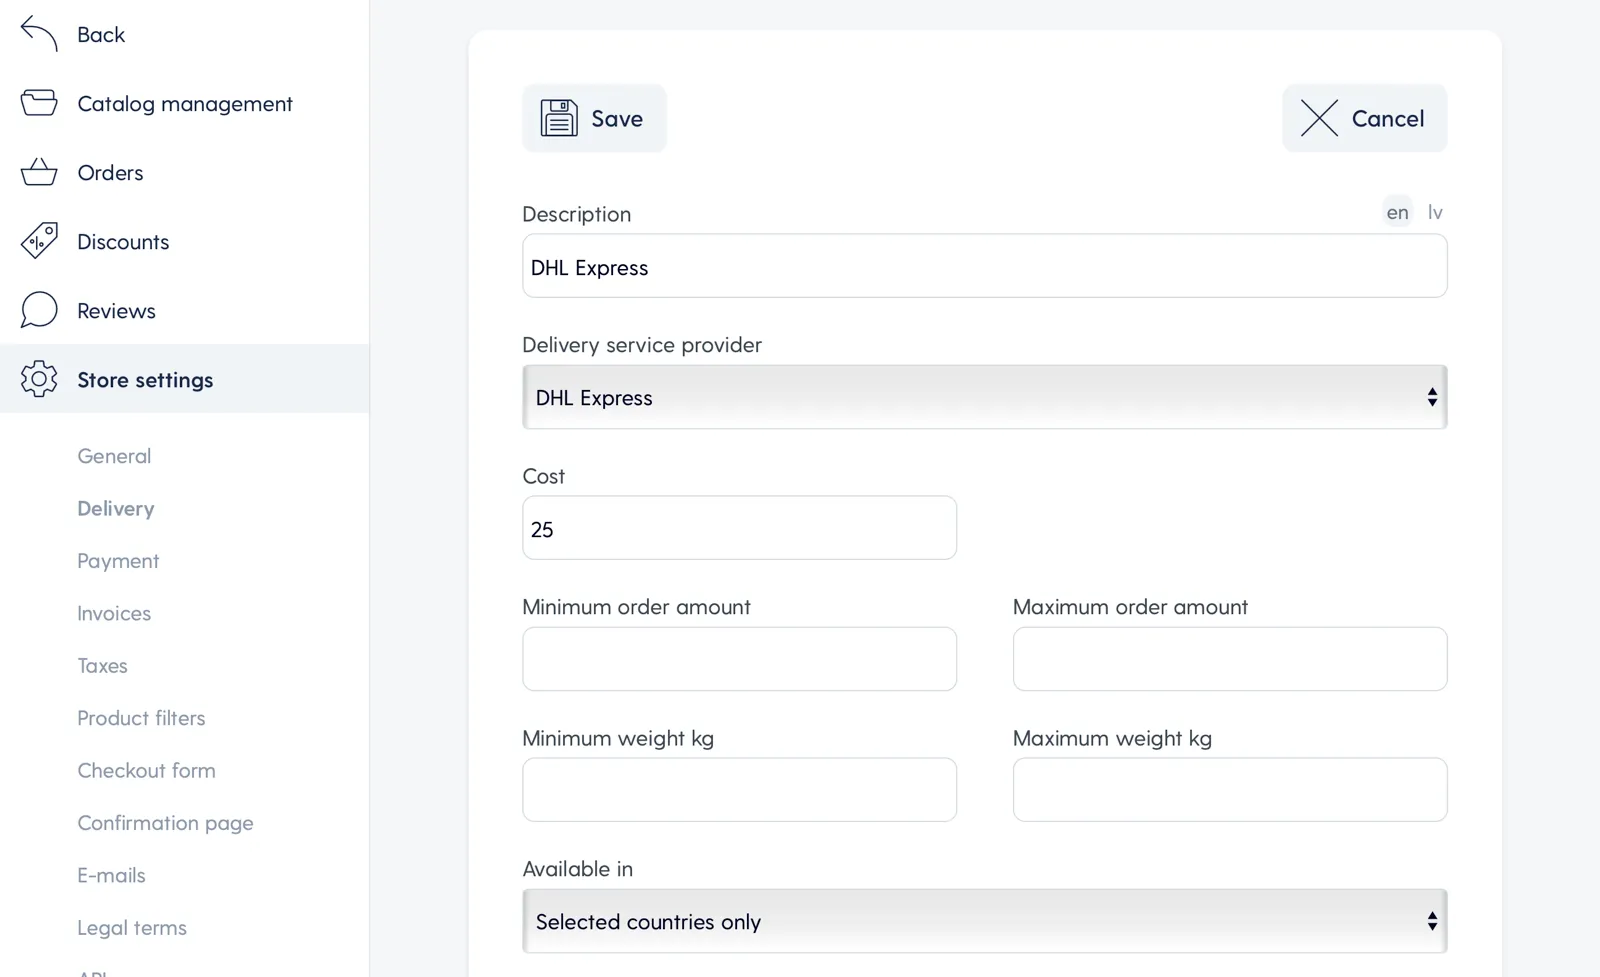Open General store settings
1600x977 pixels.
coord(114,456)
